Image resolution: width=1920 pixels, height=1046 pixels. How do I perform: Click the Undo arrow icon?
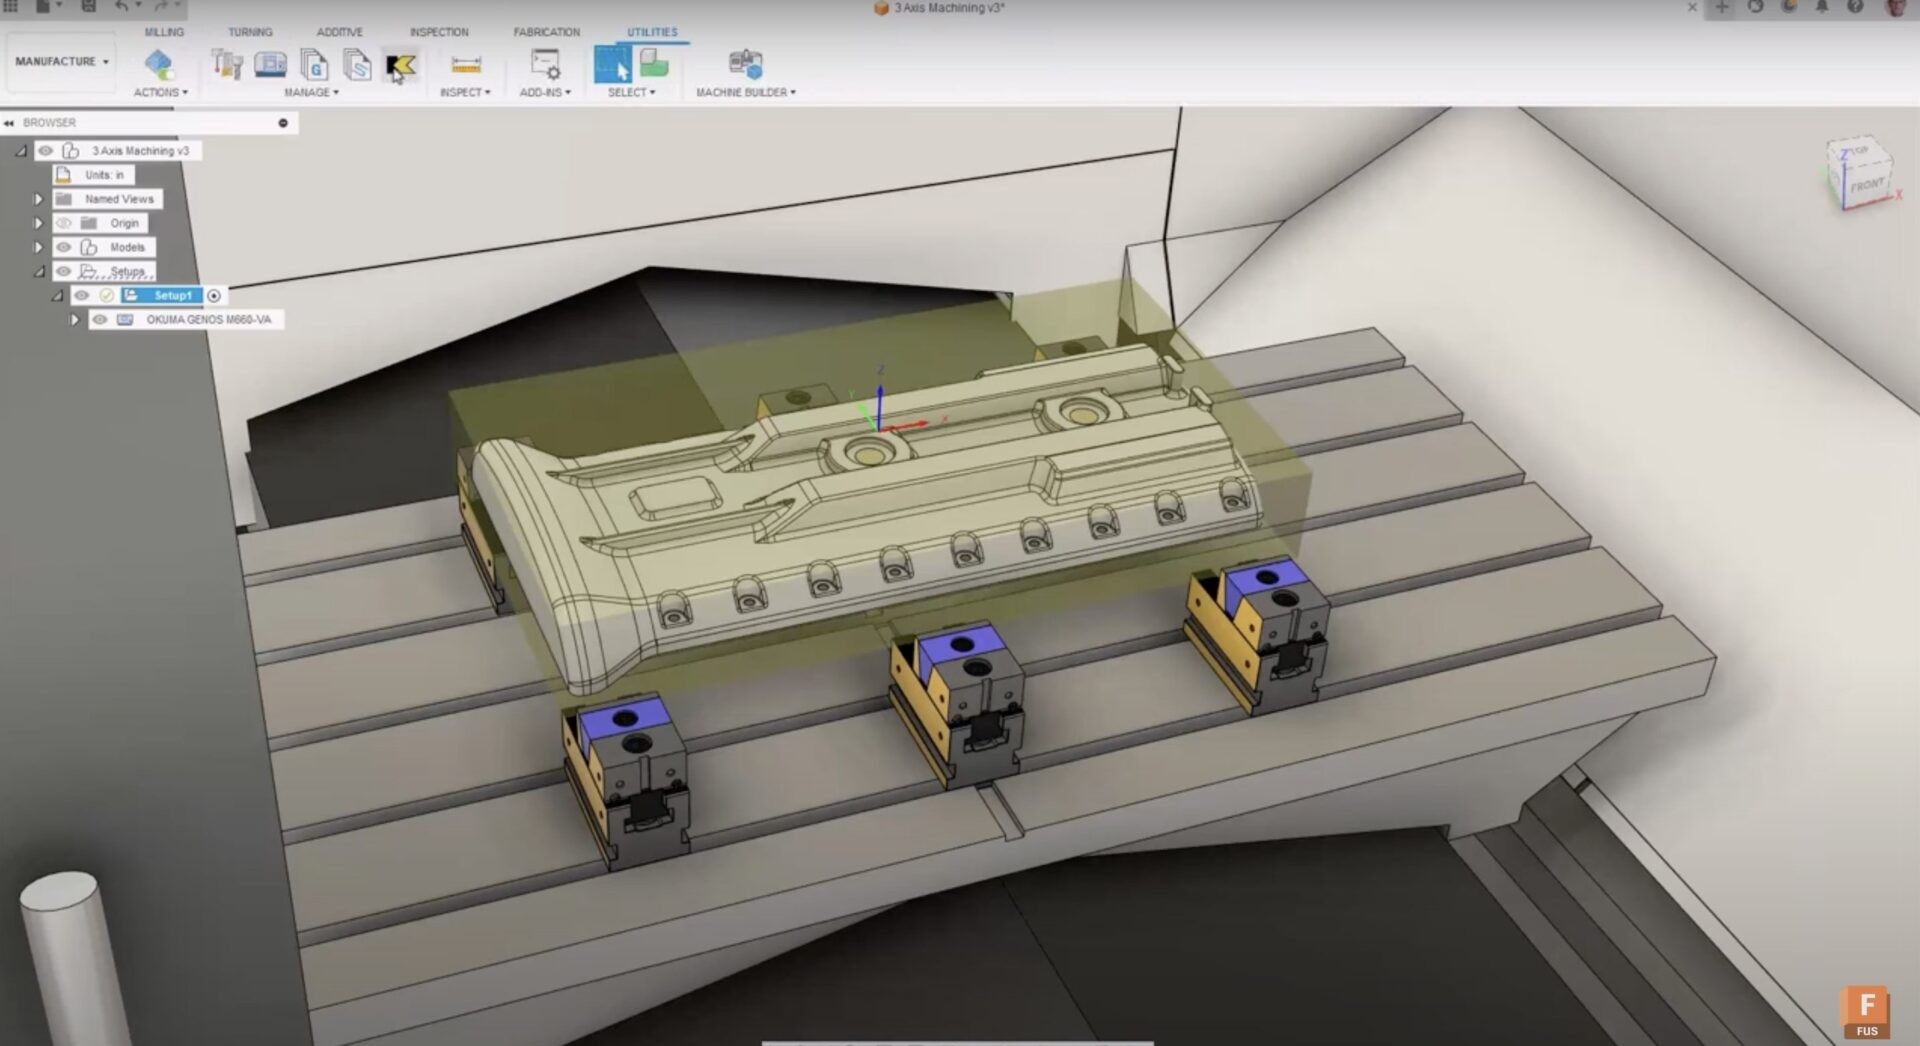(120, 8)
